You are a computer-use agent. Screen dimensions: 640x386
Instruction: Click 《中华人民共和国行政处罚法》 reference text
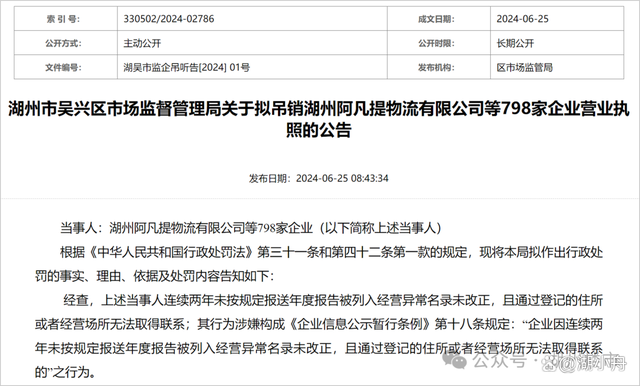click(x=170, y=253)
